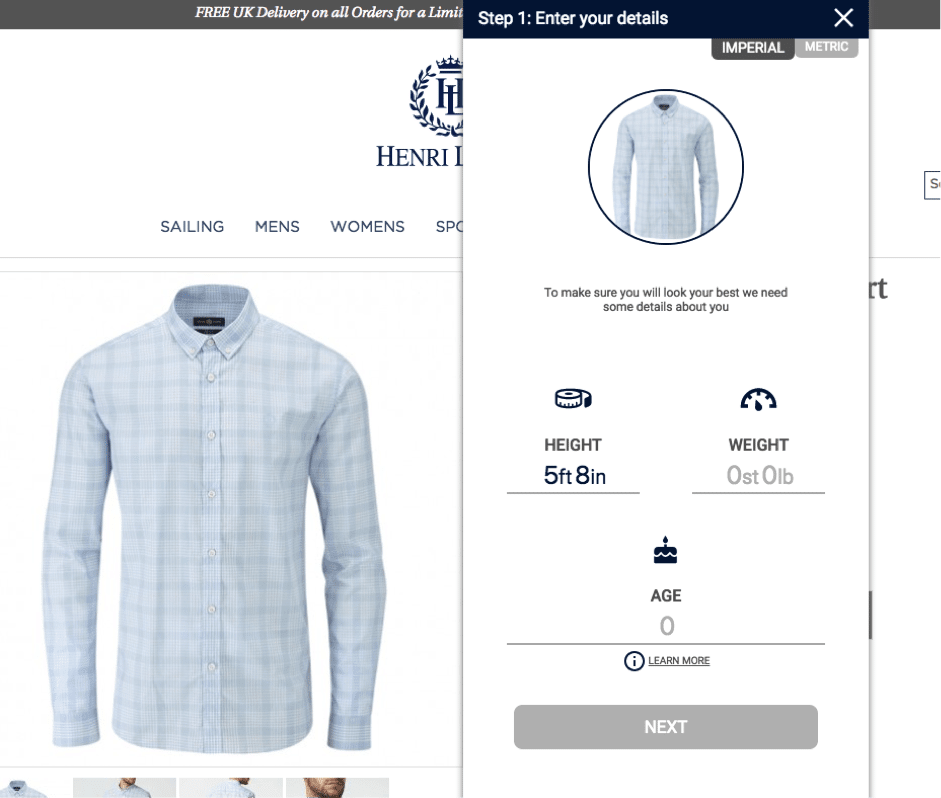This screenshot has height=798, width=941.
Task: Select the weight field showing 0st 0lb
Action: click(x=759, y=476)
